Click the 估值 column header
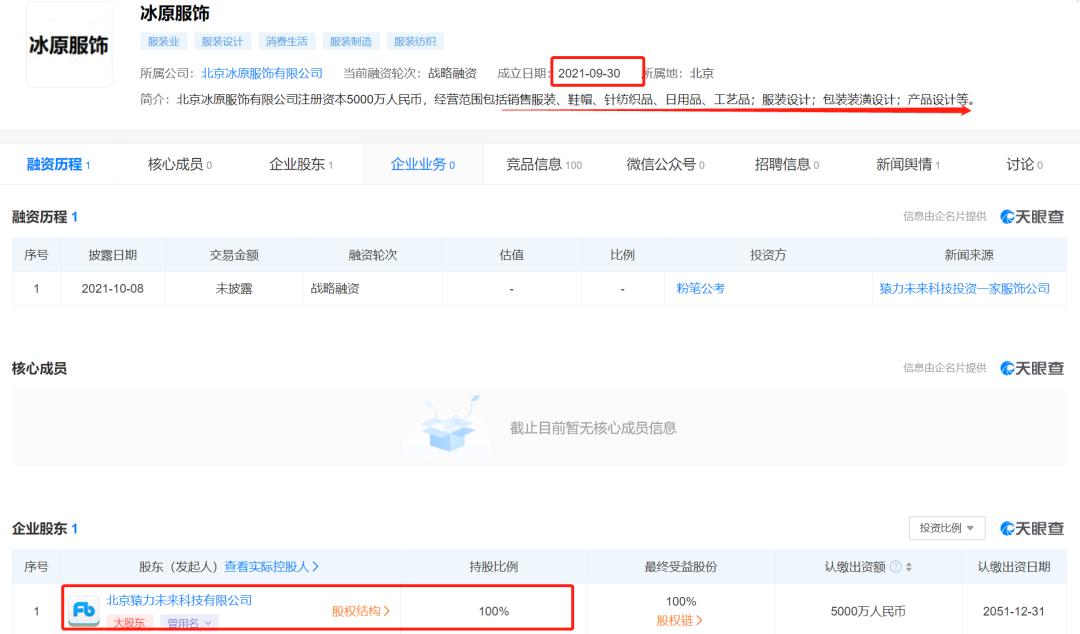 coord(512,255)
